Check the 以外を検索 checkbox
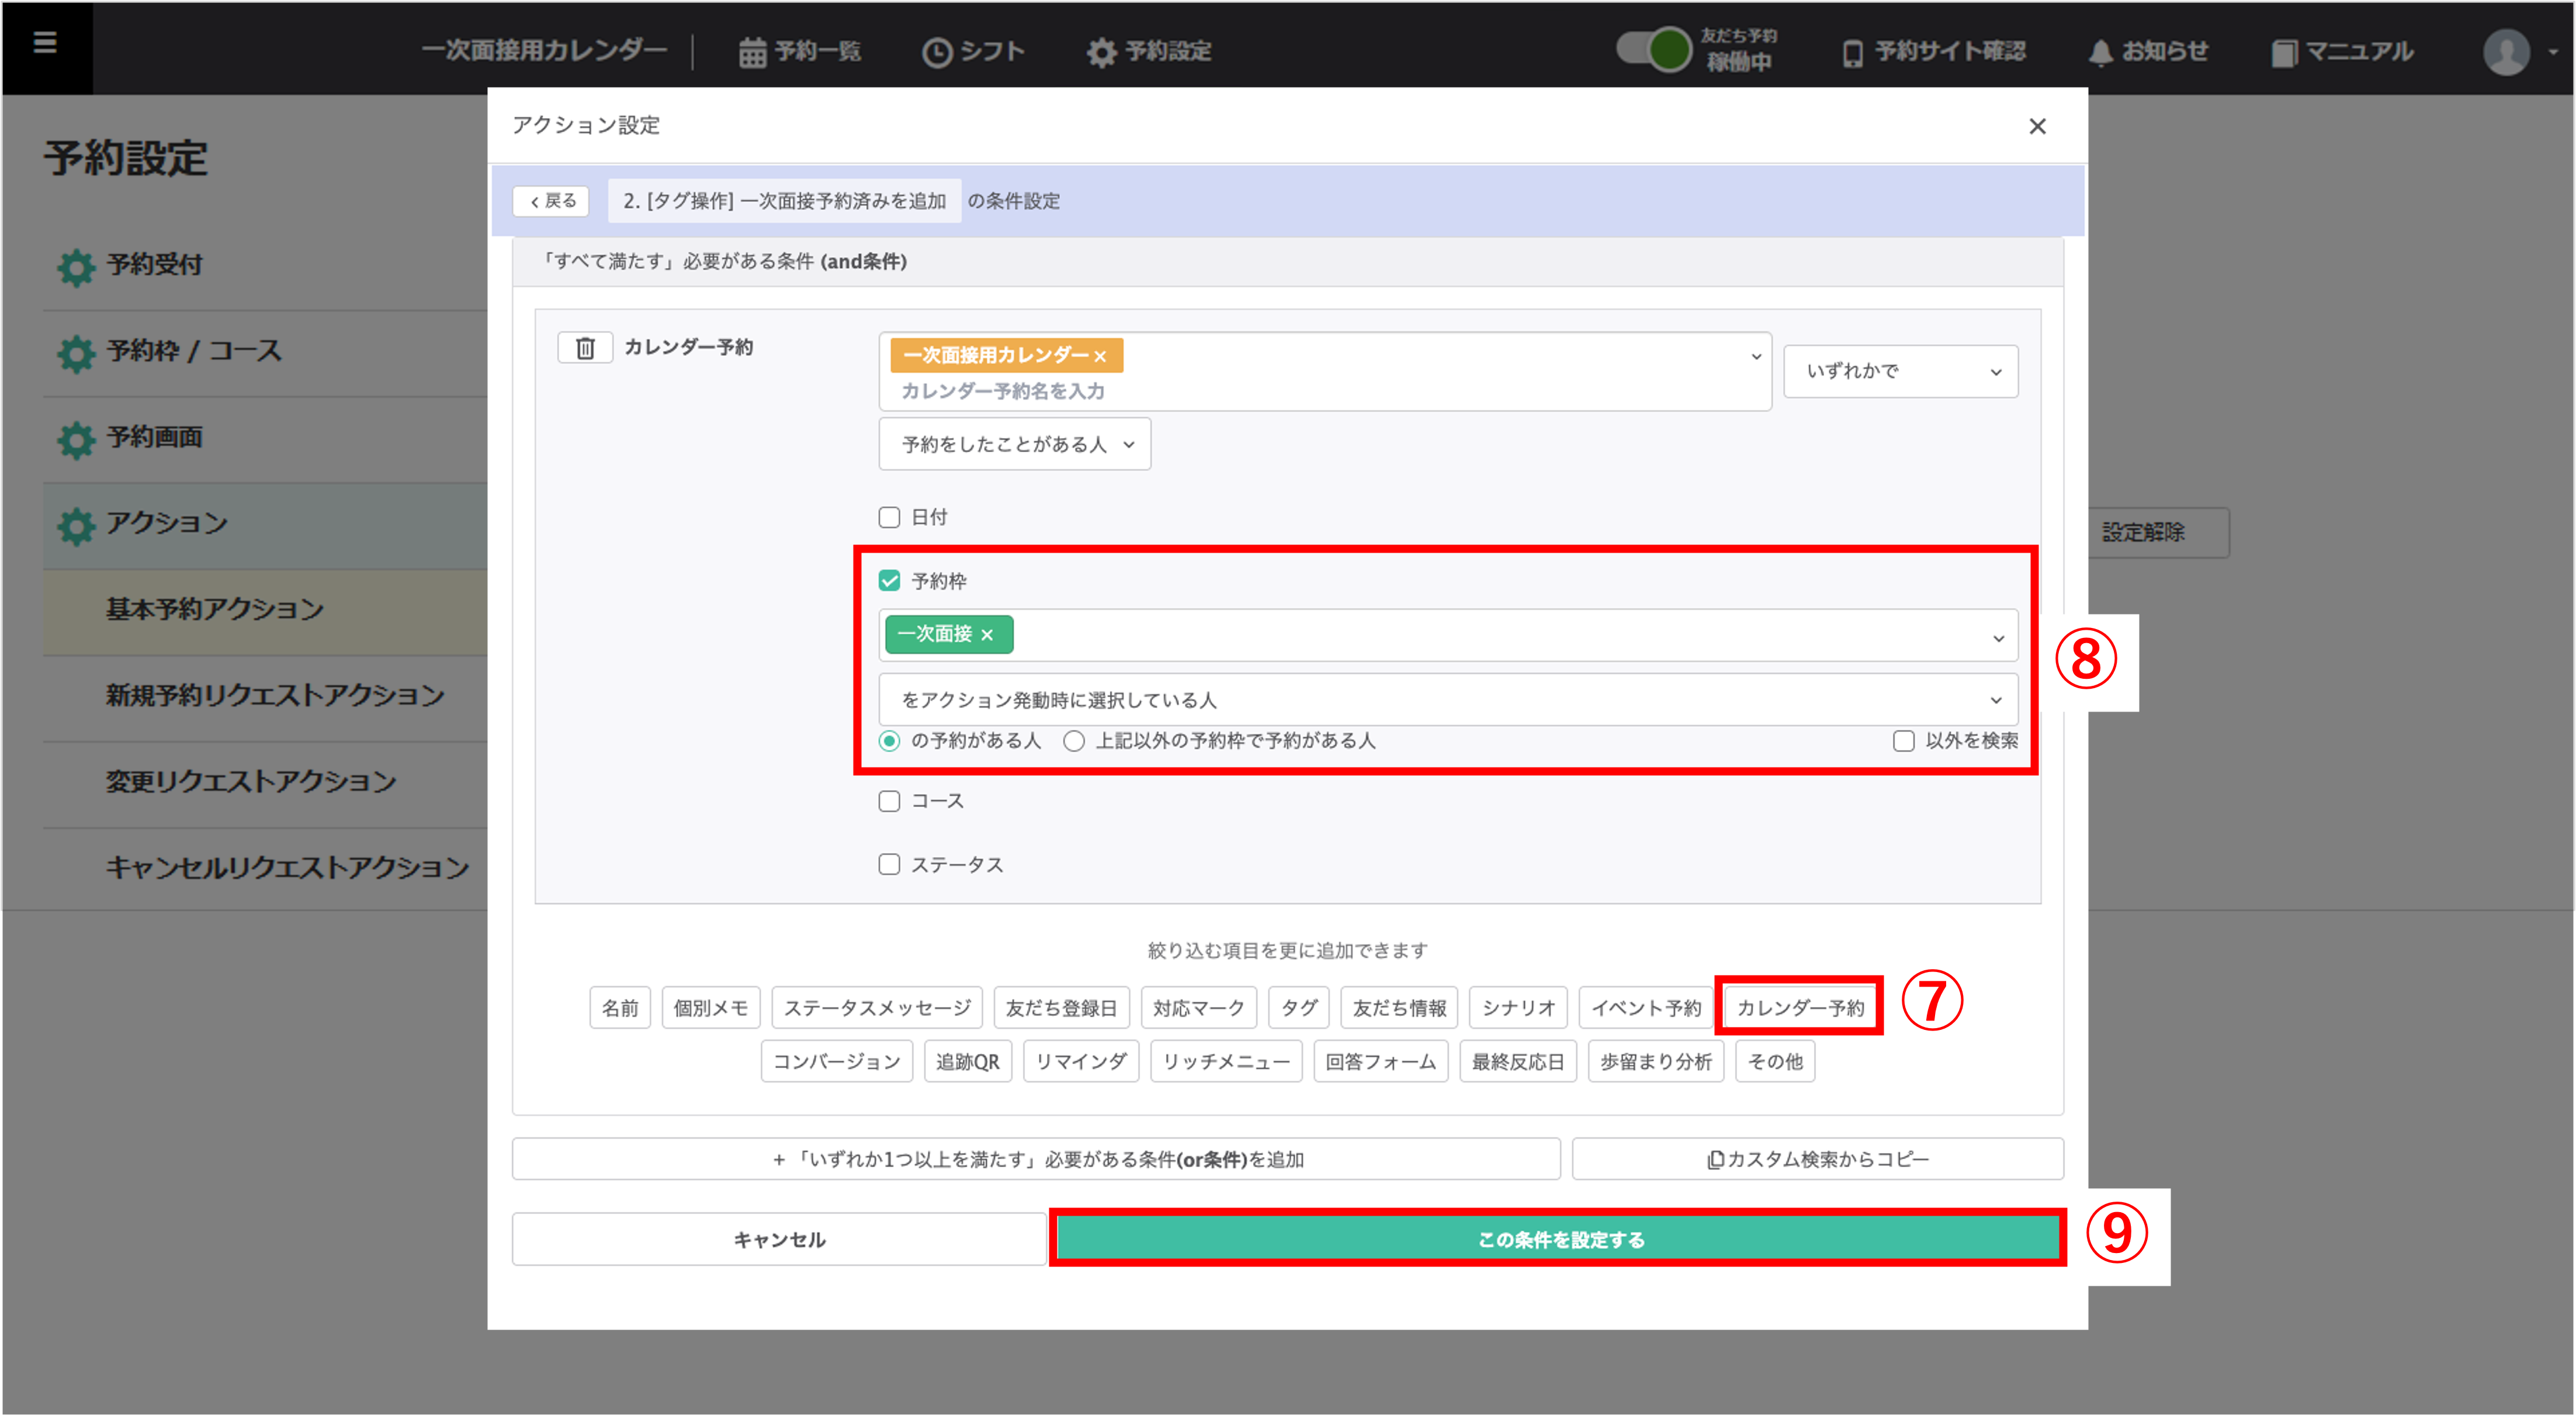The height and width of the screenshot is (1416, 2576). coord(1904,741)
